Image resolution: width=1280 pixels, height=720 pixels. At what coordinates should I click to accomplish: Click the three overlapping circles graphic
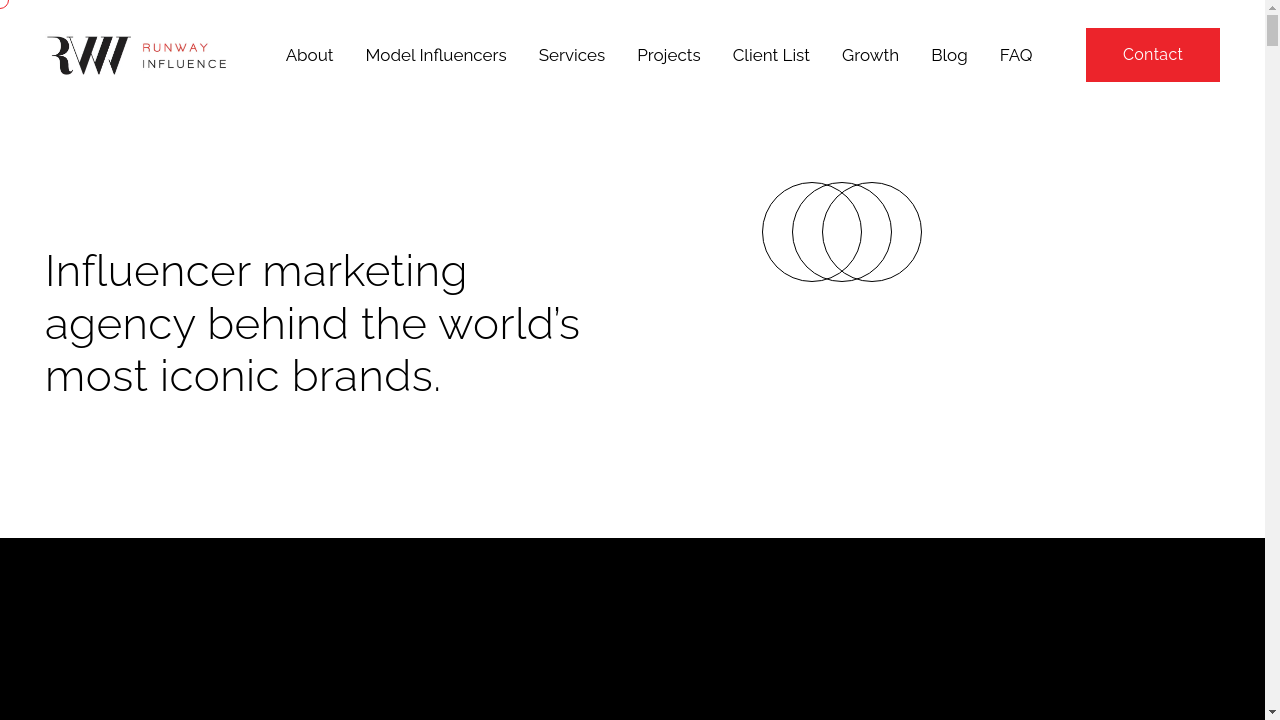[x=842, y=232]
